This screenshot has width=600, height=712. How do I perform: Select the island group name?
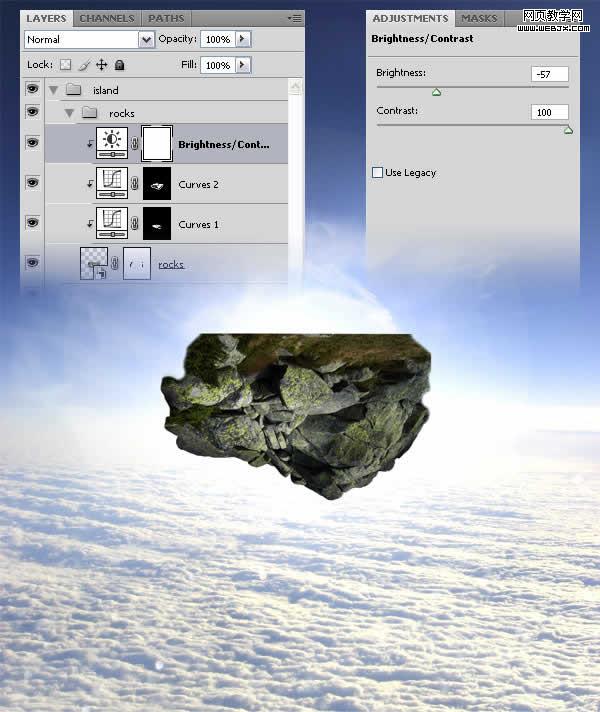(105, 90)
